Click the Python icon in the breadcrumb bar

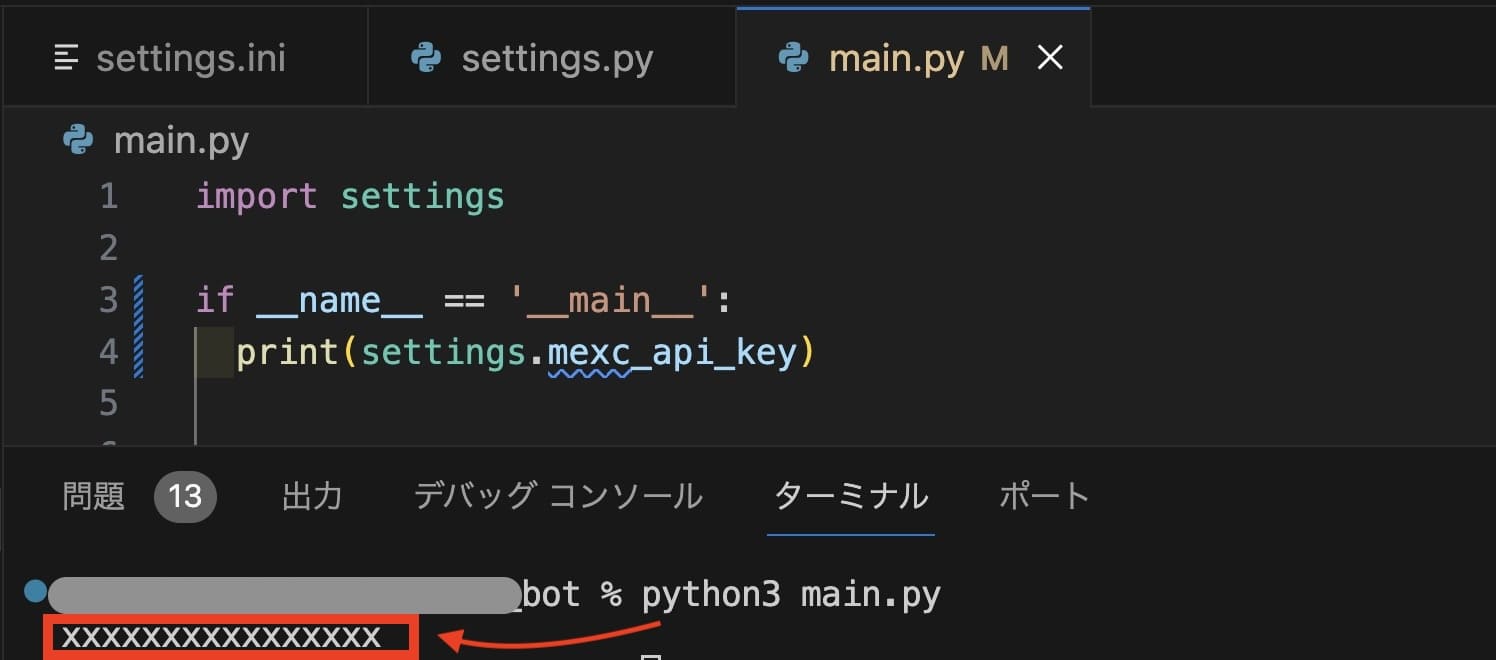pos(77,140)
